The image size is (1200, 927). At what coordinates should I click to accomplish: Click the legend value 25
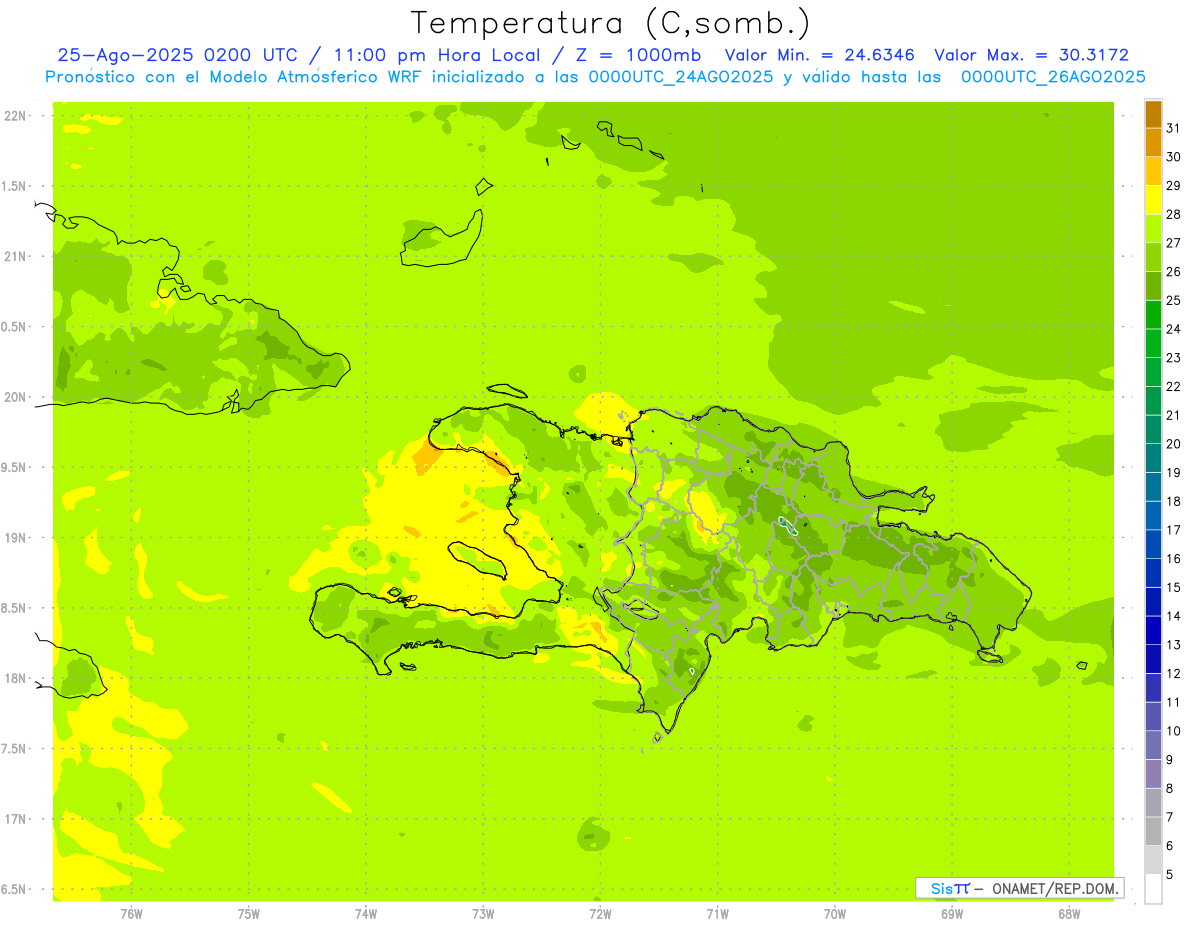[x=1174, y=300]
